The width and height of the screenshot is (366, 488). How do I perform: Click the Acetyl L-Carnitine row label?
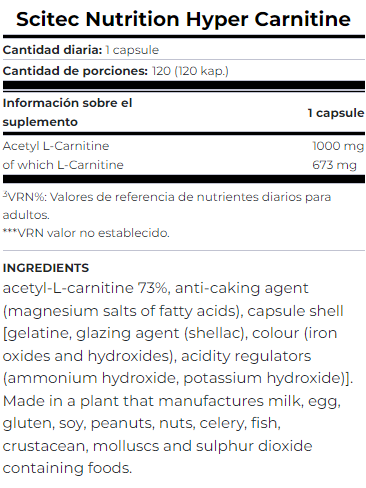56,146
